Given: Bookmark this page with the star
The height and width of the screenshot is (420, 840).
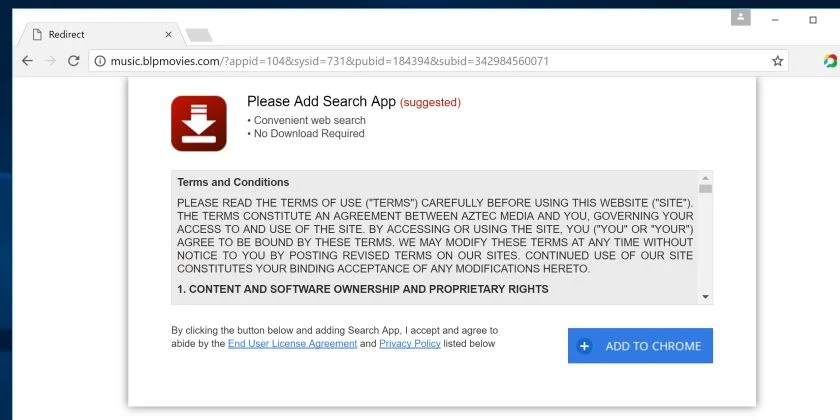Looking at the screenshot, I should (x=777, y=61).
